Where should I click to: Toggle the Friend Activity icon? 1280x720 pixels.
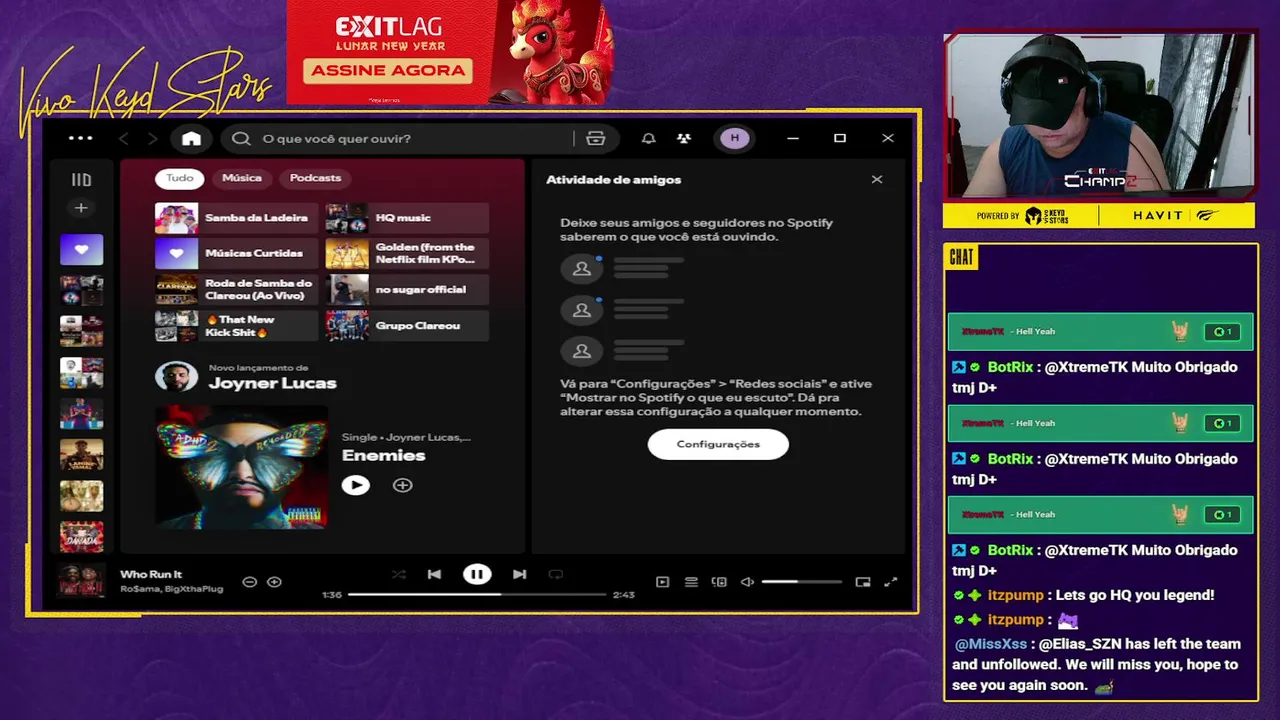[x=684, y=138]
